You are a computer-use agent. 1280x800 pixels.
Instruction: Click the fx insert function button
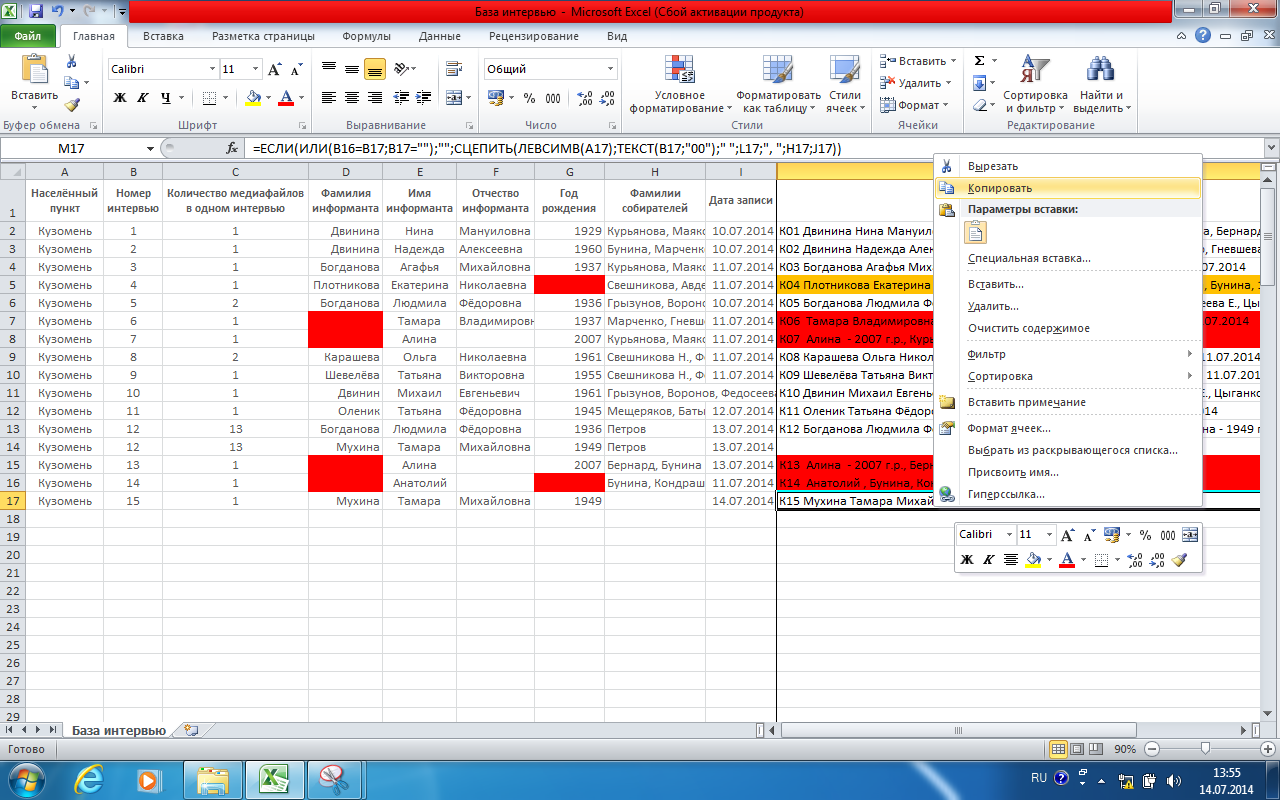(232, 148)
